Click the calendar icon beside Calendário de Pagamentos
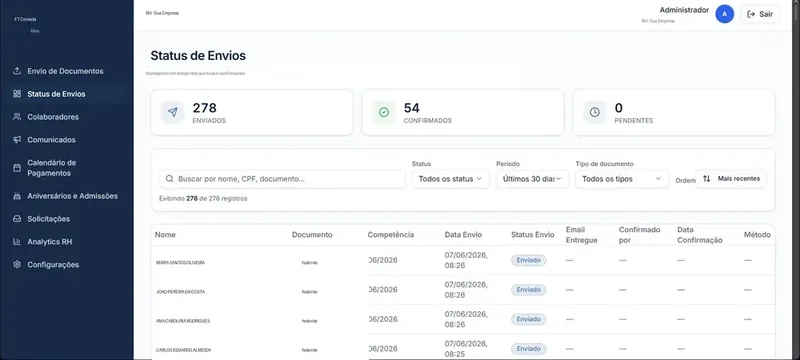 click(17, 168)
